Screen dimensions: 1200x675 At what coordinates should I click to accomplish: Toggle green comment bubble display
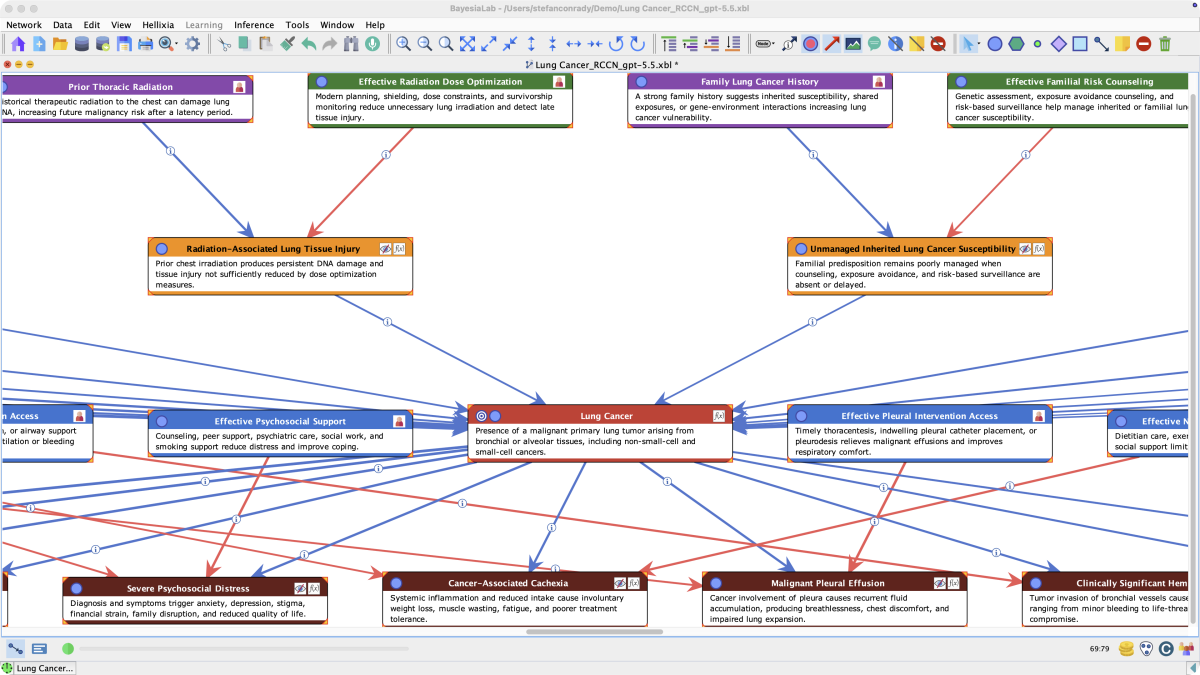(874, 44)
